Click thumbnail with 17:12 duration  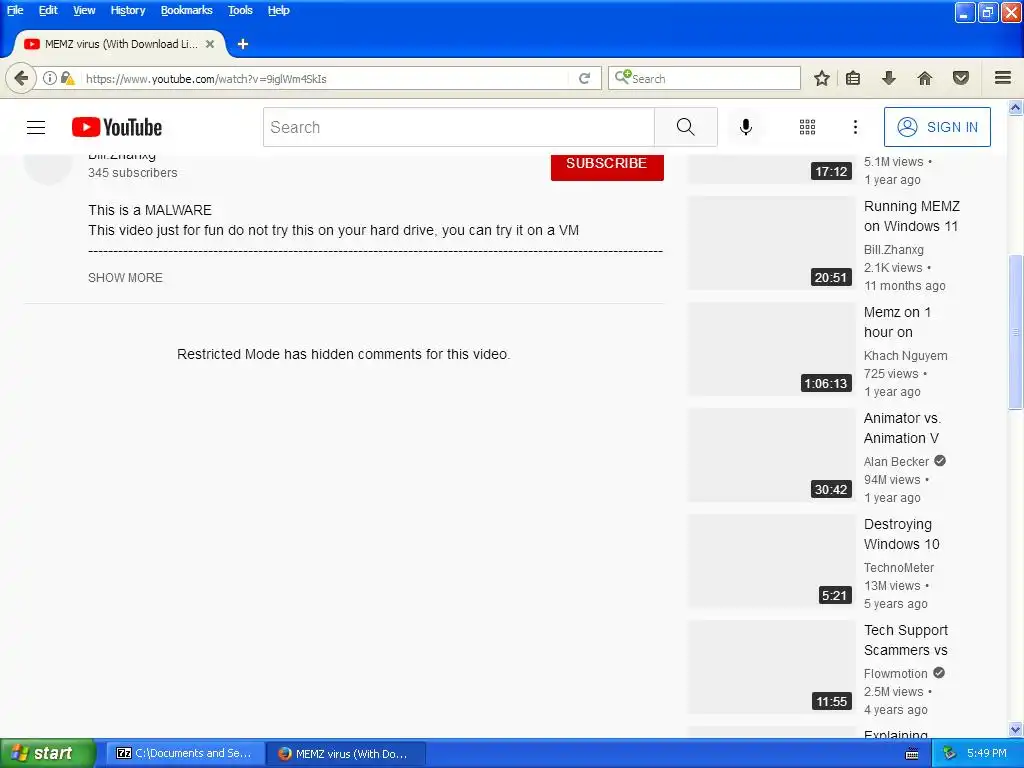point(771,170)
